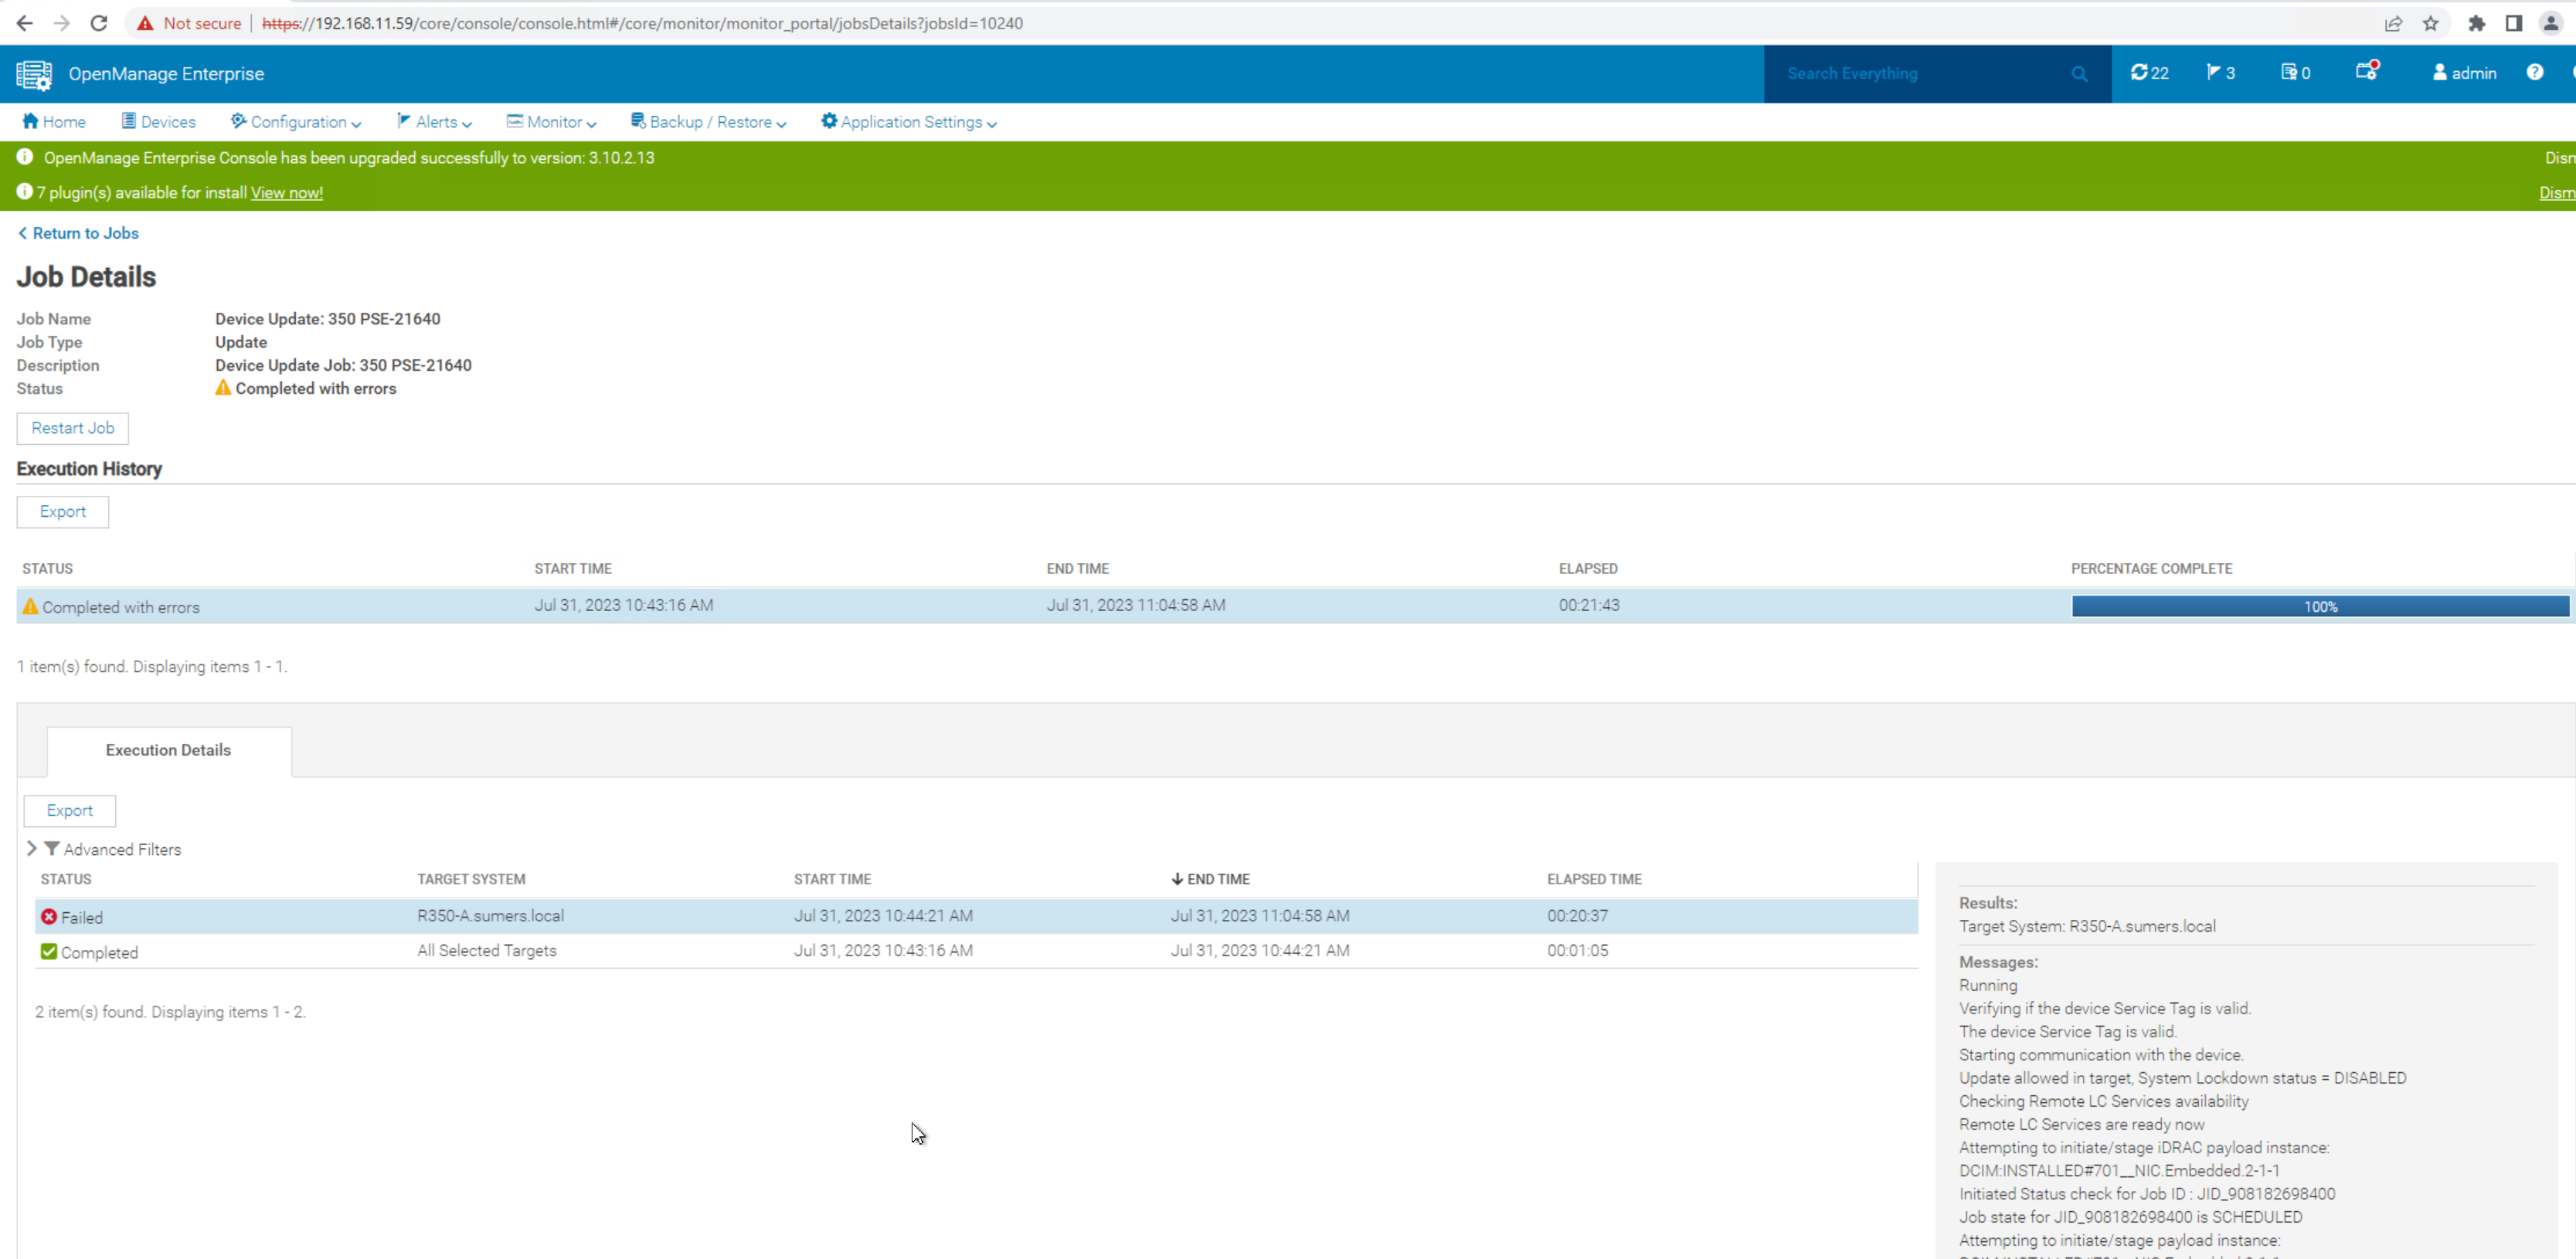
Task: Sort by TARGET SYSTEM column header
Action: point(471,879)
